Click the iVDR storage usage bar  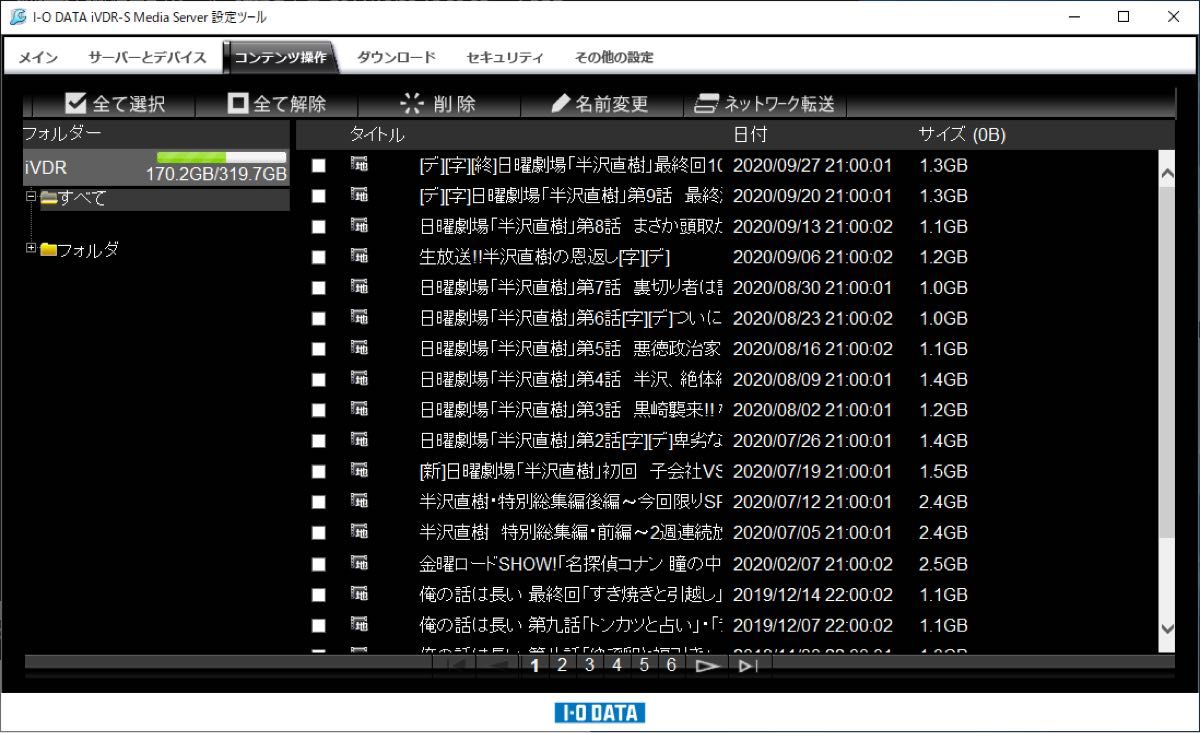(x=221, y=157)
